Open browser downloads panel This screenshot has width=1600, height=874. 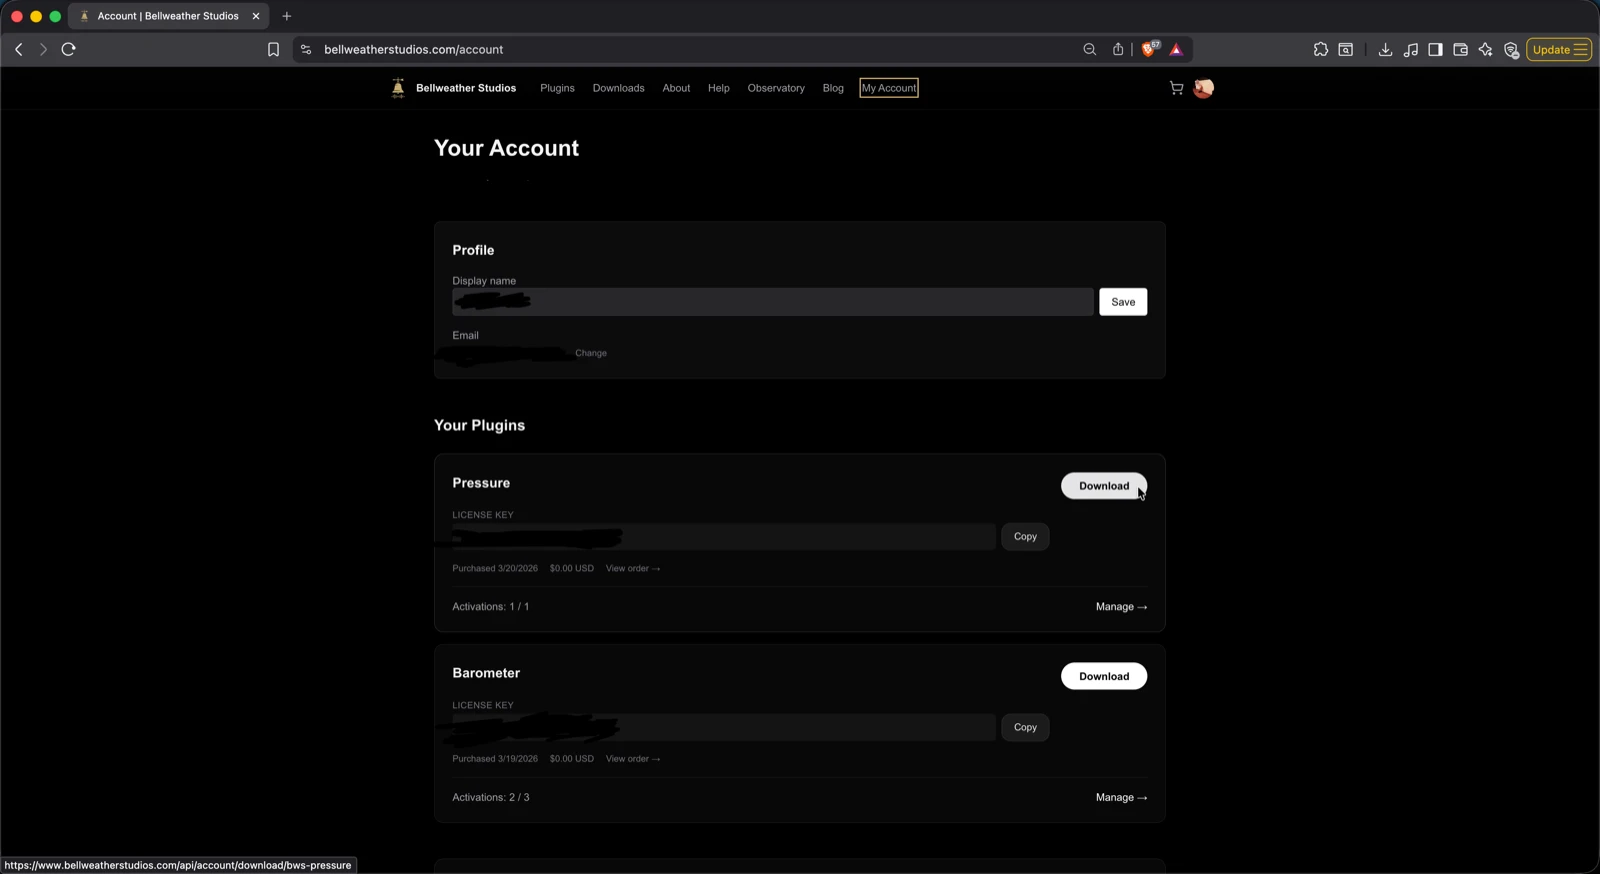[x=1385, y=49]
